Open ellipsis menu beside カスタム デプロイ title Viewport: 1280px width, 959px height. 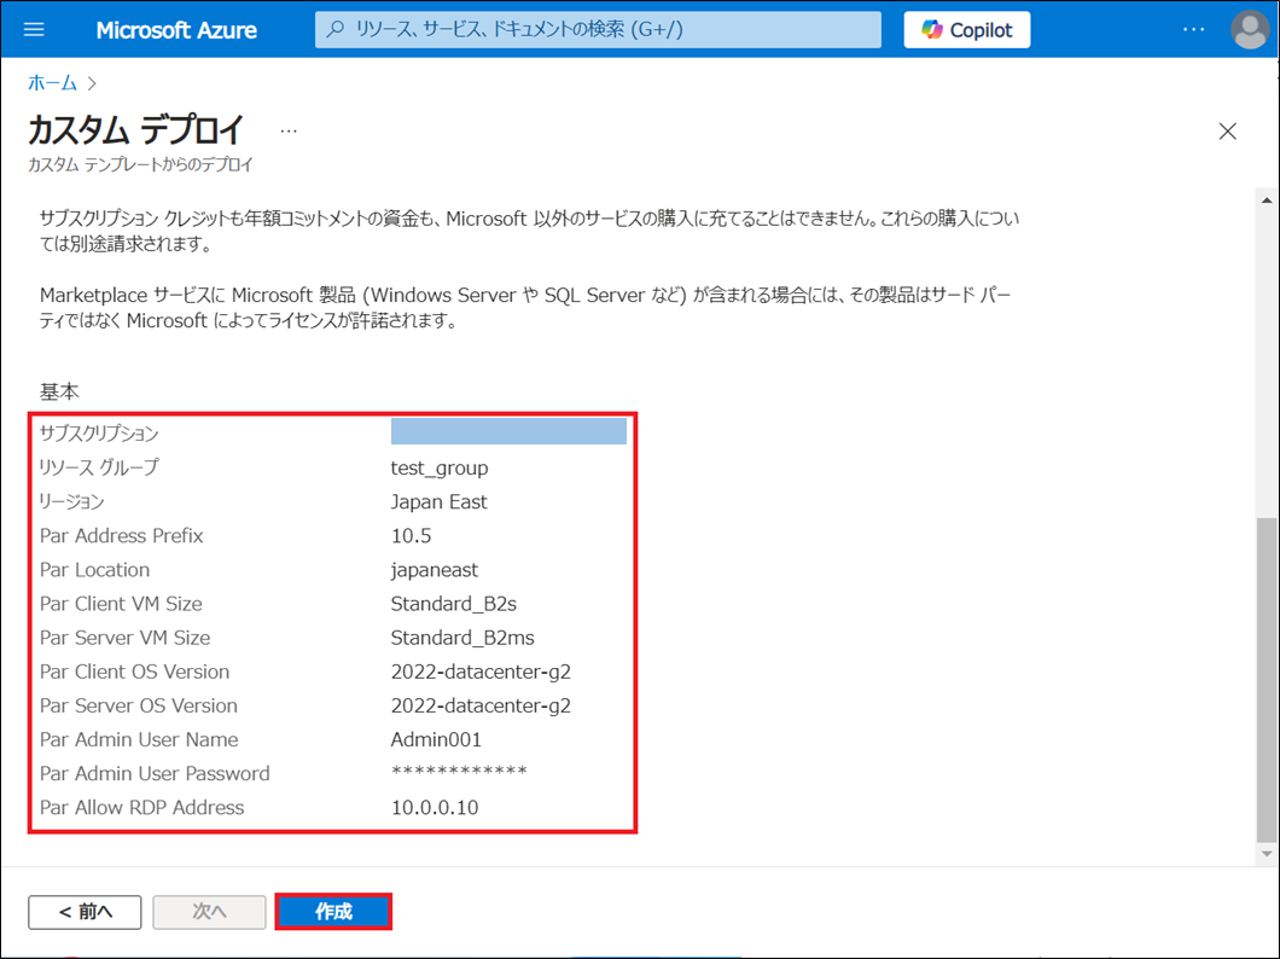tap(289, 131)
